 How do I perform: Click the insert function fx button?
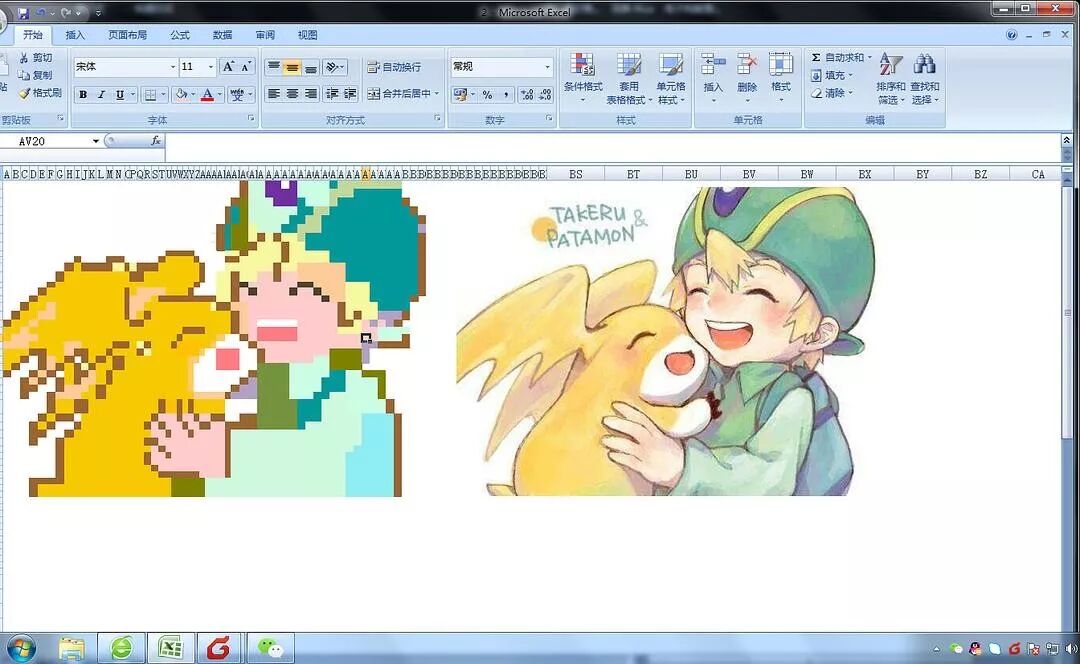[x=156, y=141]
